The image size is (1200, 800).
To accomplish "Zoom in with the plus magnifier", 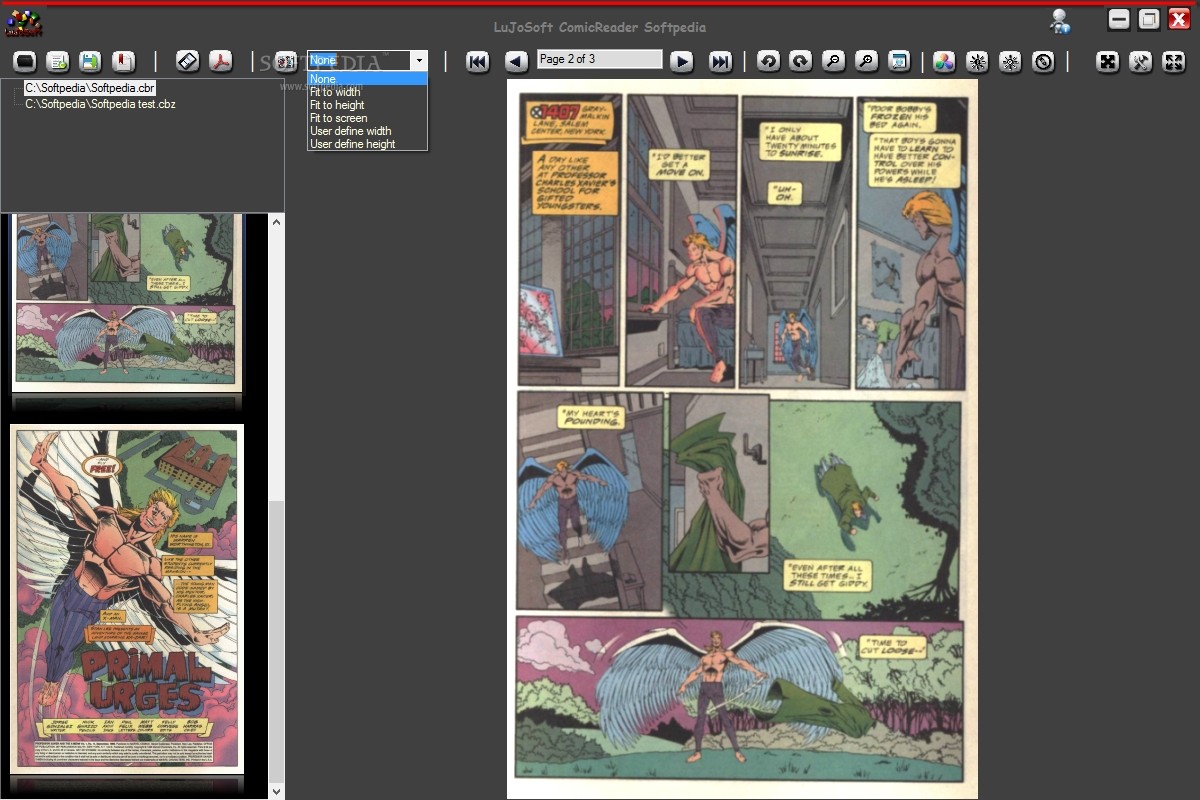I will pyautogui.click(x=866, y=62).
